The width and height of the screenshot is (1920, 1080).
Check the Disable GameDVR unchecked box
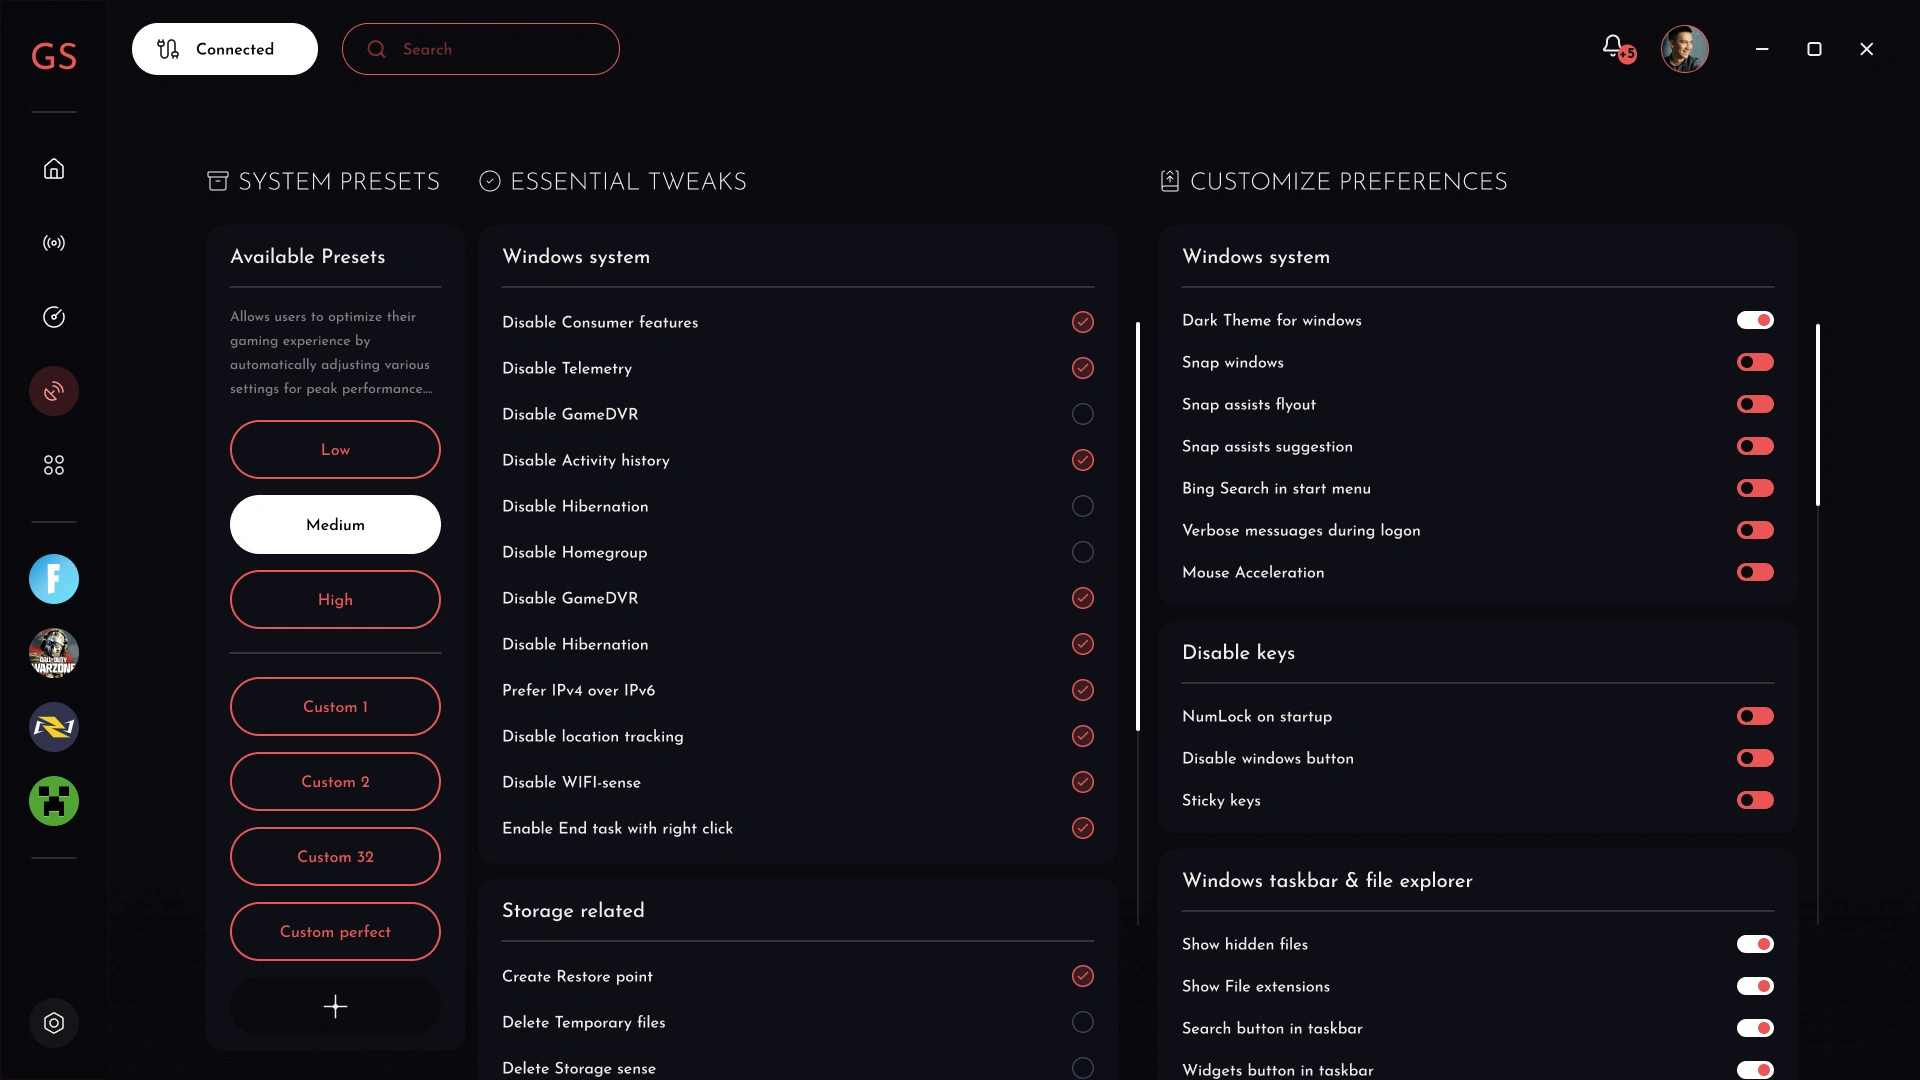[1082, 414]
